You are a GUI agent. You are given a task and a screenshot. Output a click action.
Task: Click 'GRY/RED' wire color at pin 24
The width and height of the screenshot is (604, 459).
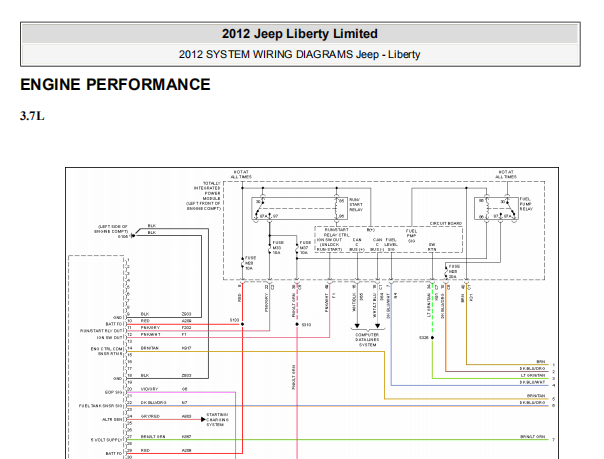click(150, 416)
